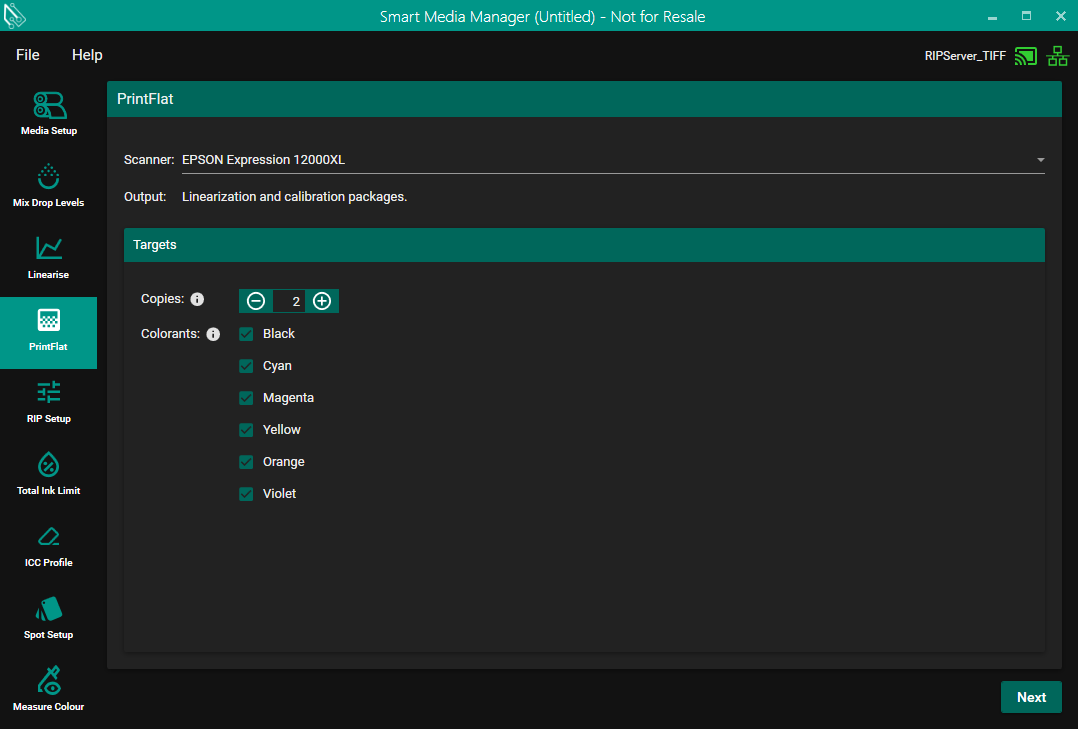Go to Mix Drop Levels
The height and width of the screenshot is (729, 1078).
pos(48,185)
